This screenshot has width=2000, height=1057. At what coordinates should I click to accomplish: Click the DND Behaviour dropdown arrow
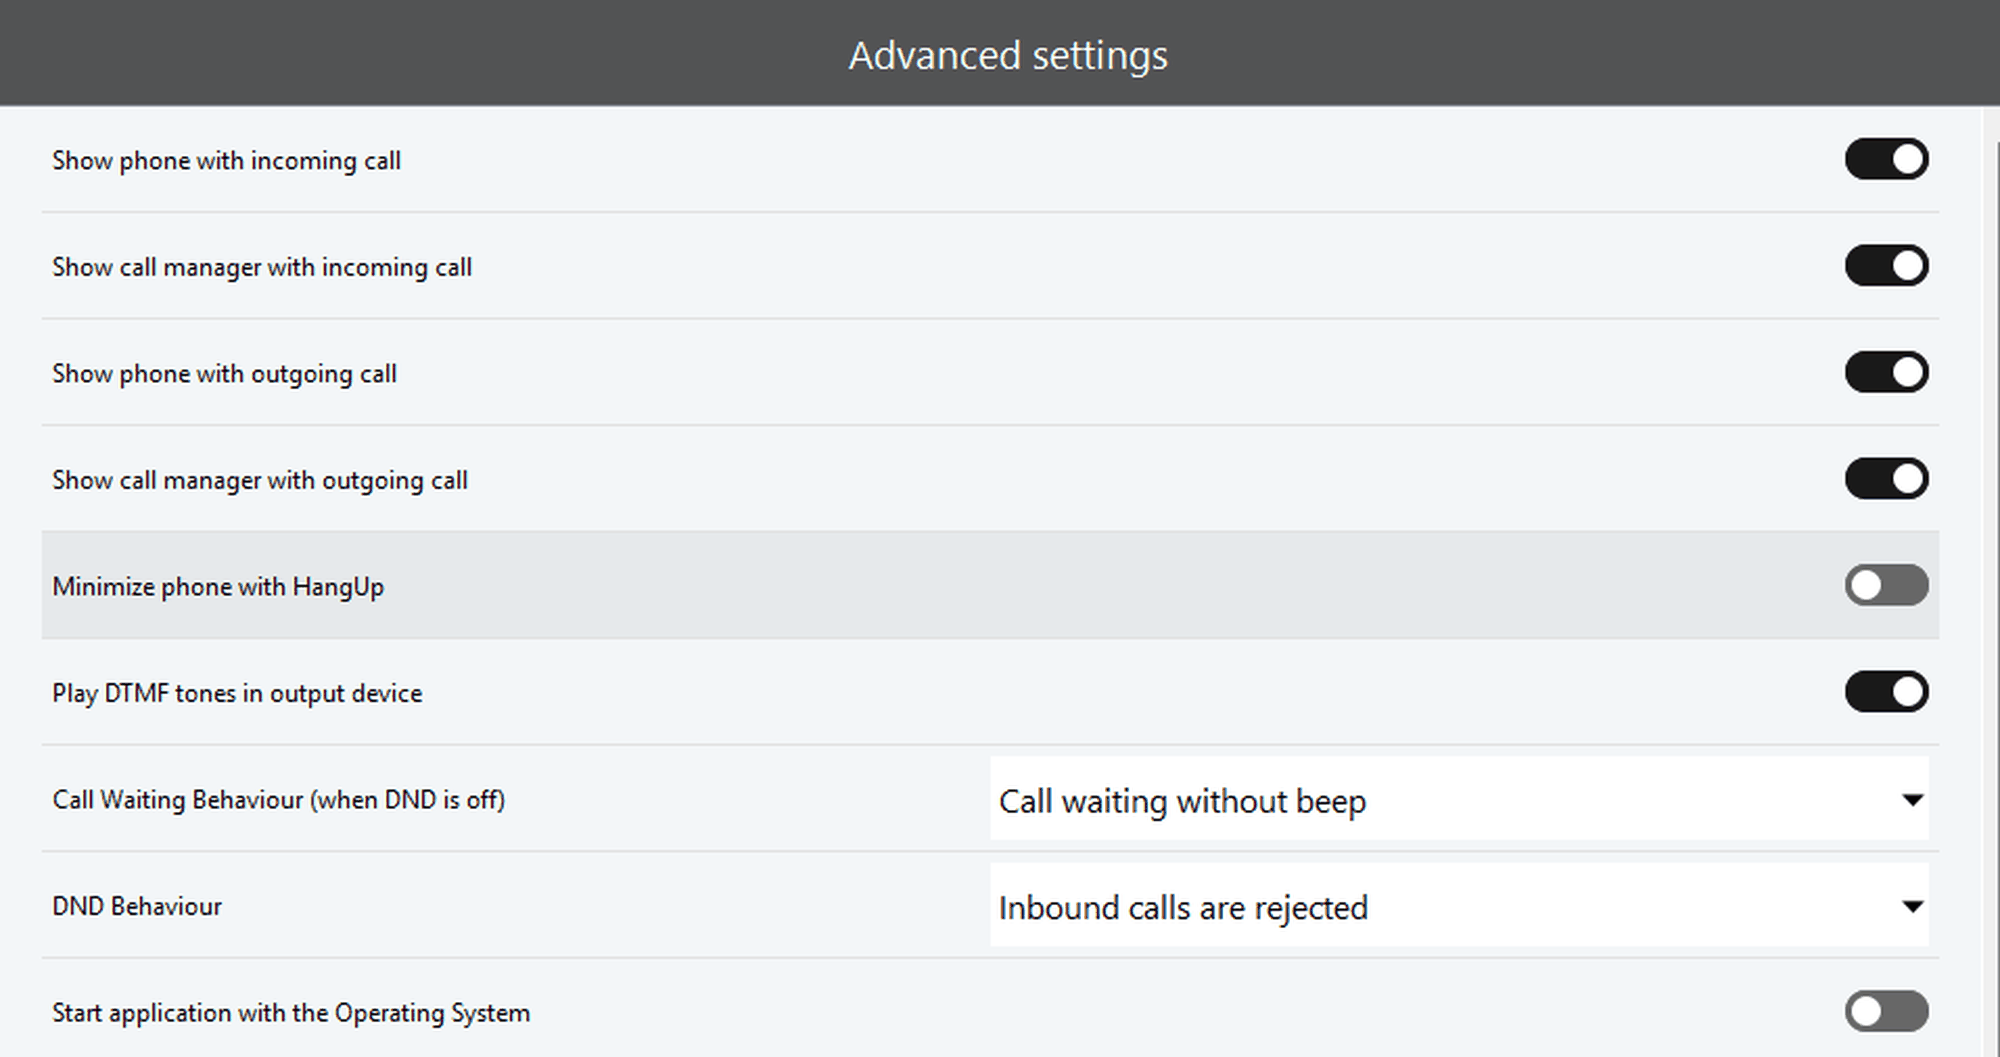pyautogui.click(x=1912, y=907)
